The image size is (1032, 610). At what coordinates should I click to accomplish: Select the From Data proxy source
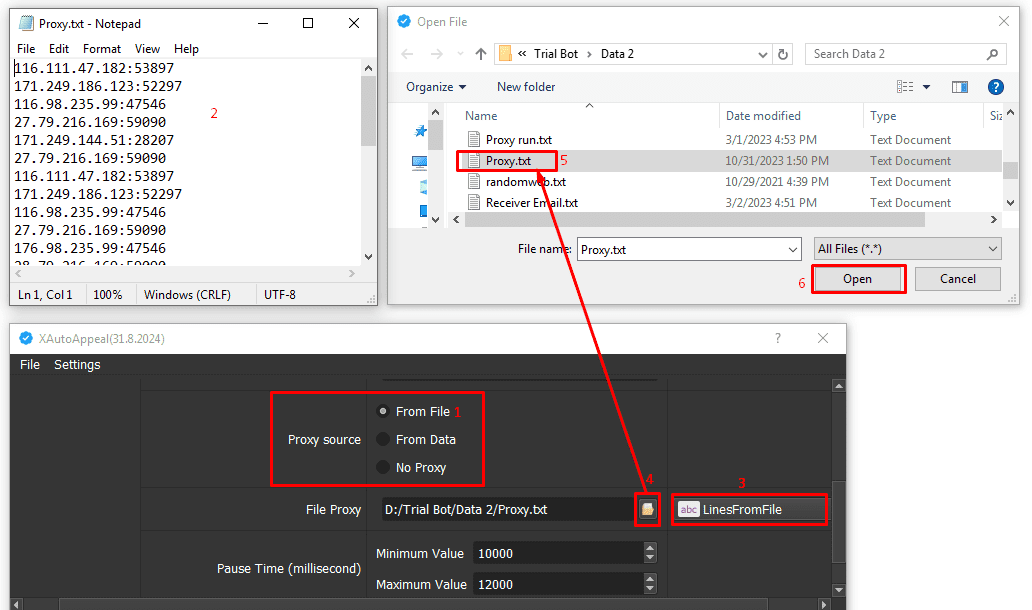tap(382, 439)
